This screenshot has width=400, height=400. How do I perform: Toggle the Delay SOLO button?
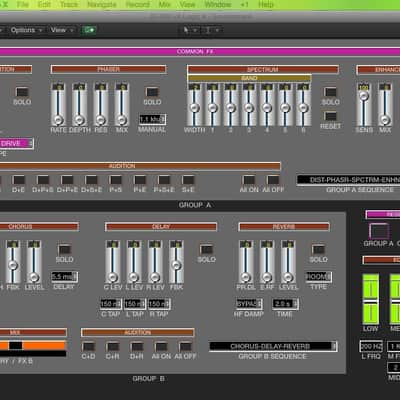click(x=206, y=249)
